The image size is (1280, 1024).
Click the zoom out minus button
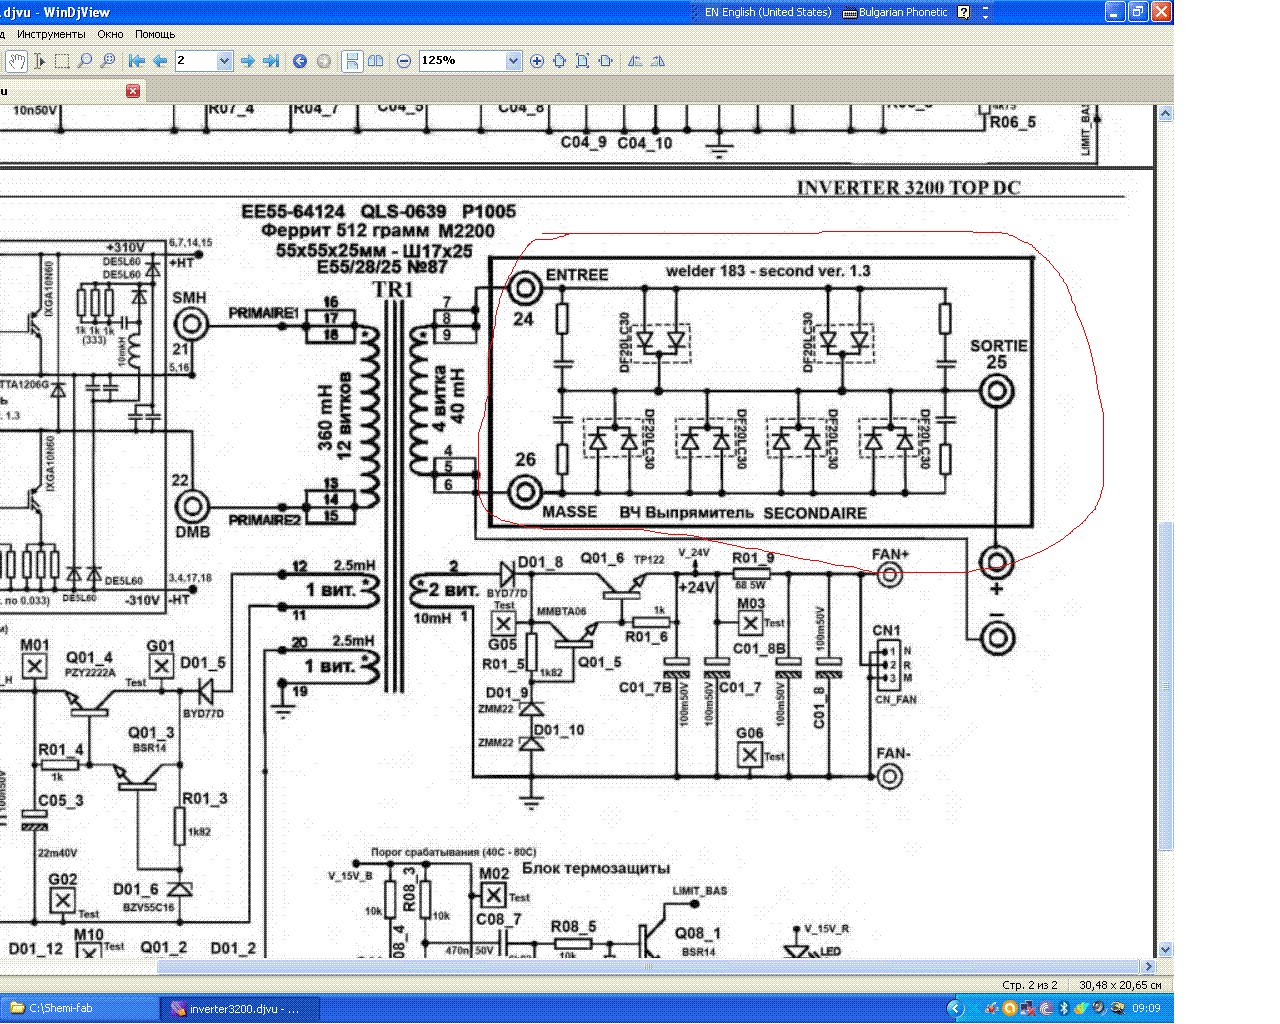[404, 61]
